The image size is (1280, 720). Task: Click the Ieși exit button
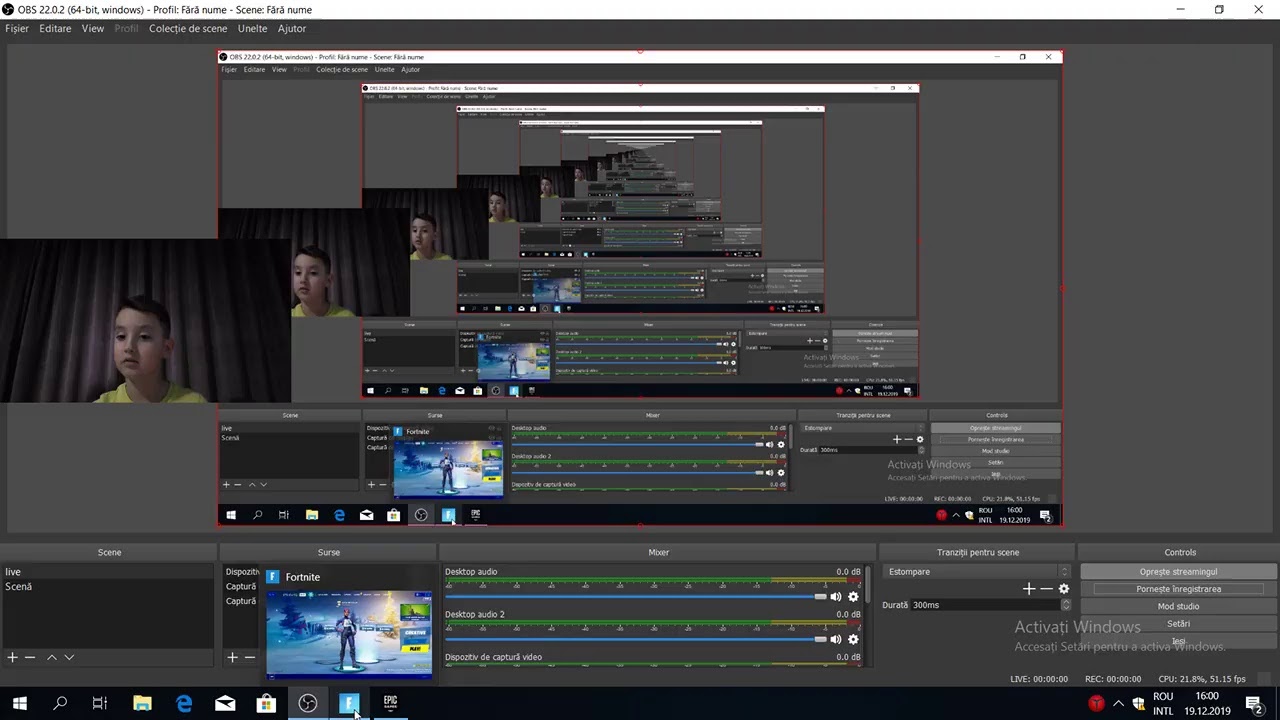(x=1178, y=641)
